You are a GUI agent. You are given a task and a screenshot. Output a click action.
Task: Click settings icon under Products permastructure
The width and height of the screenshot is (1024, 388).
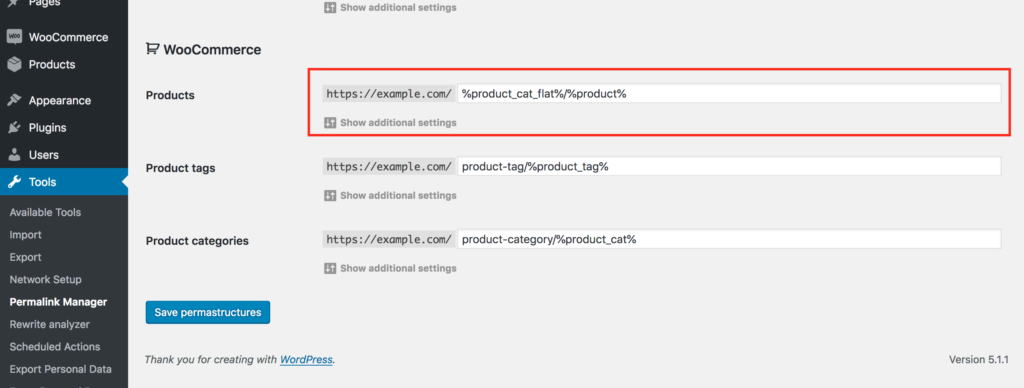tap(330, 122)
